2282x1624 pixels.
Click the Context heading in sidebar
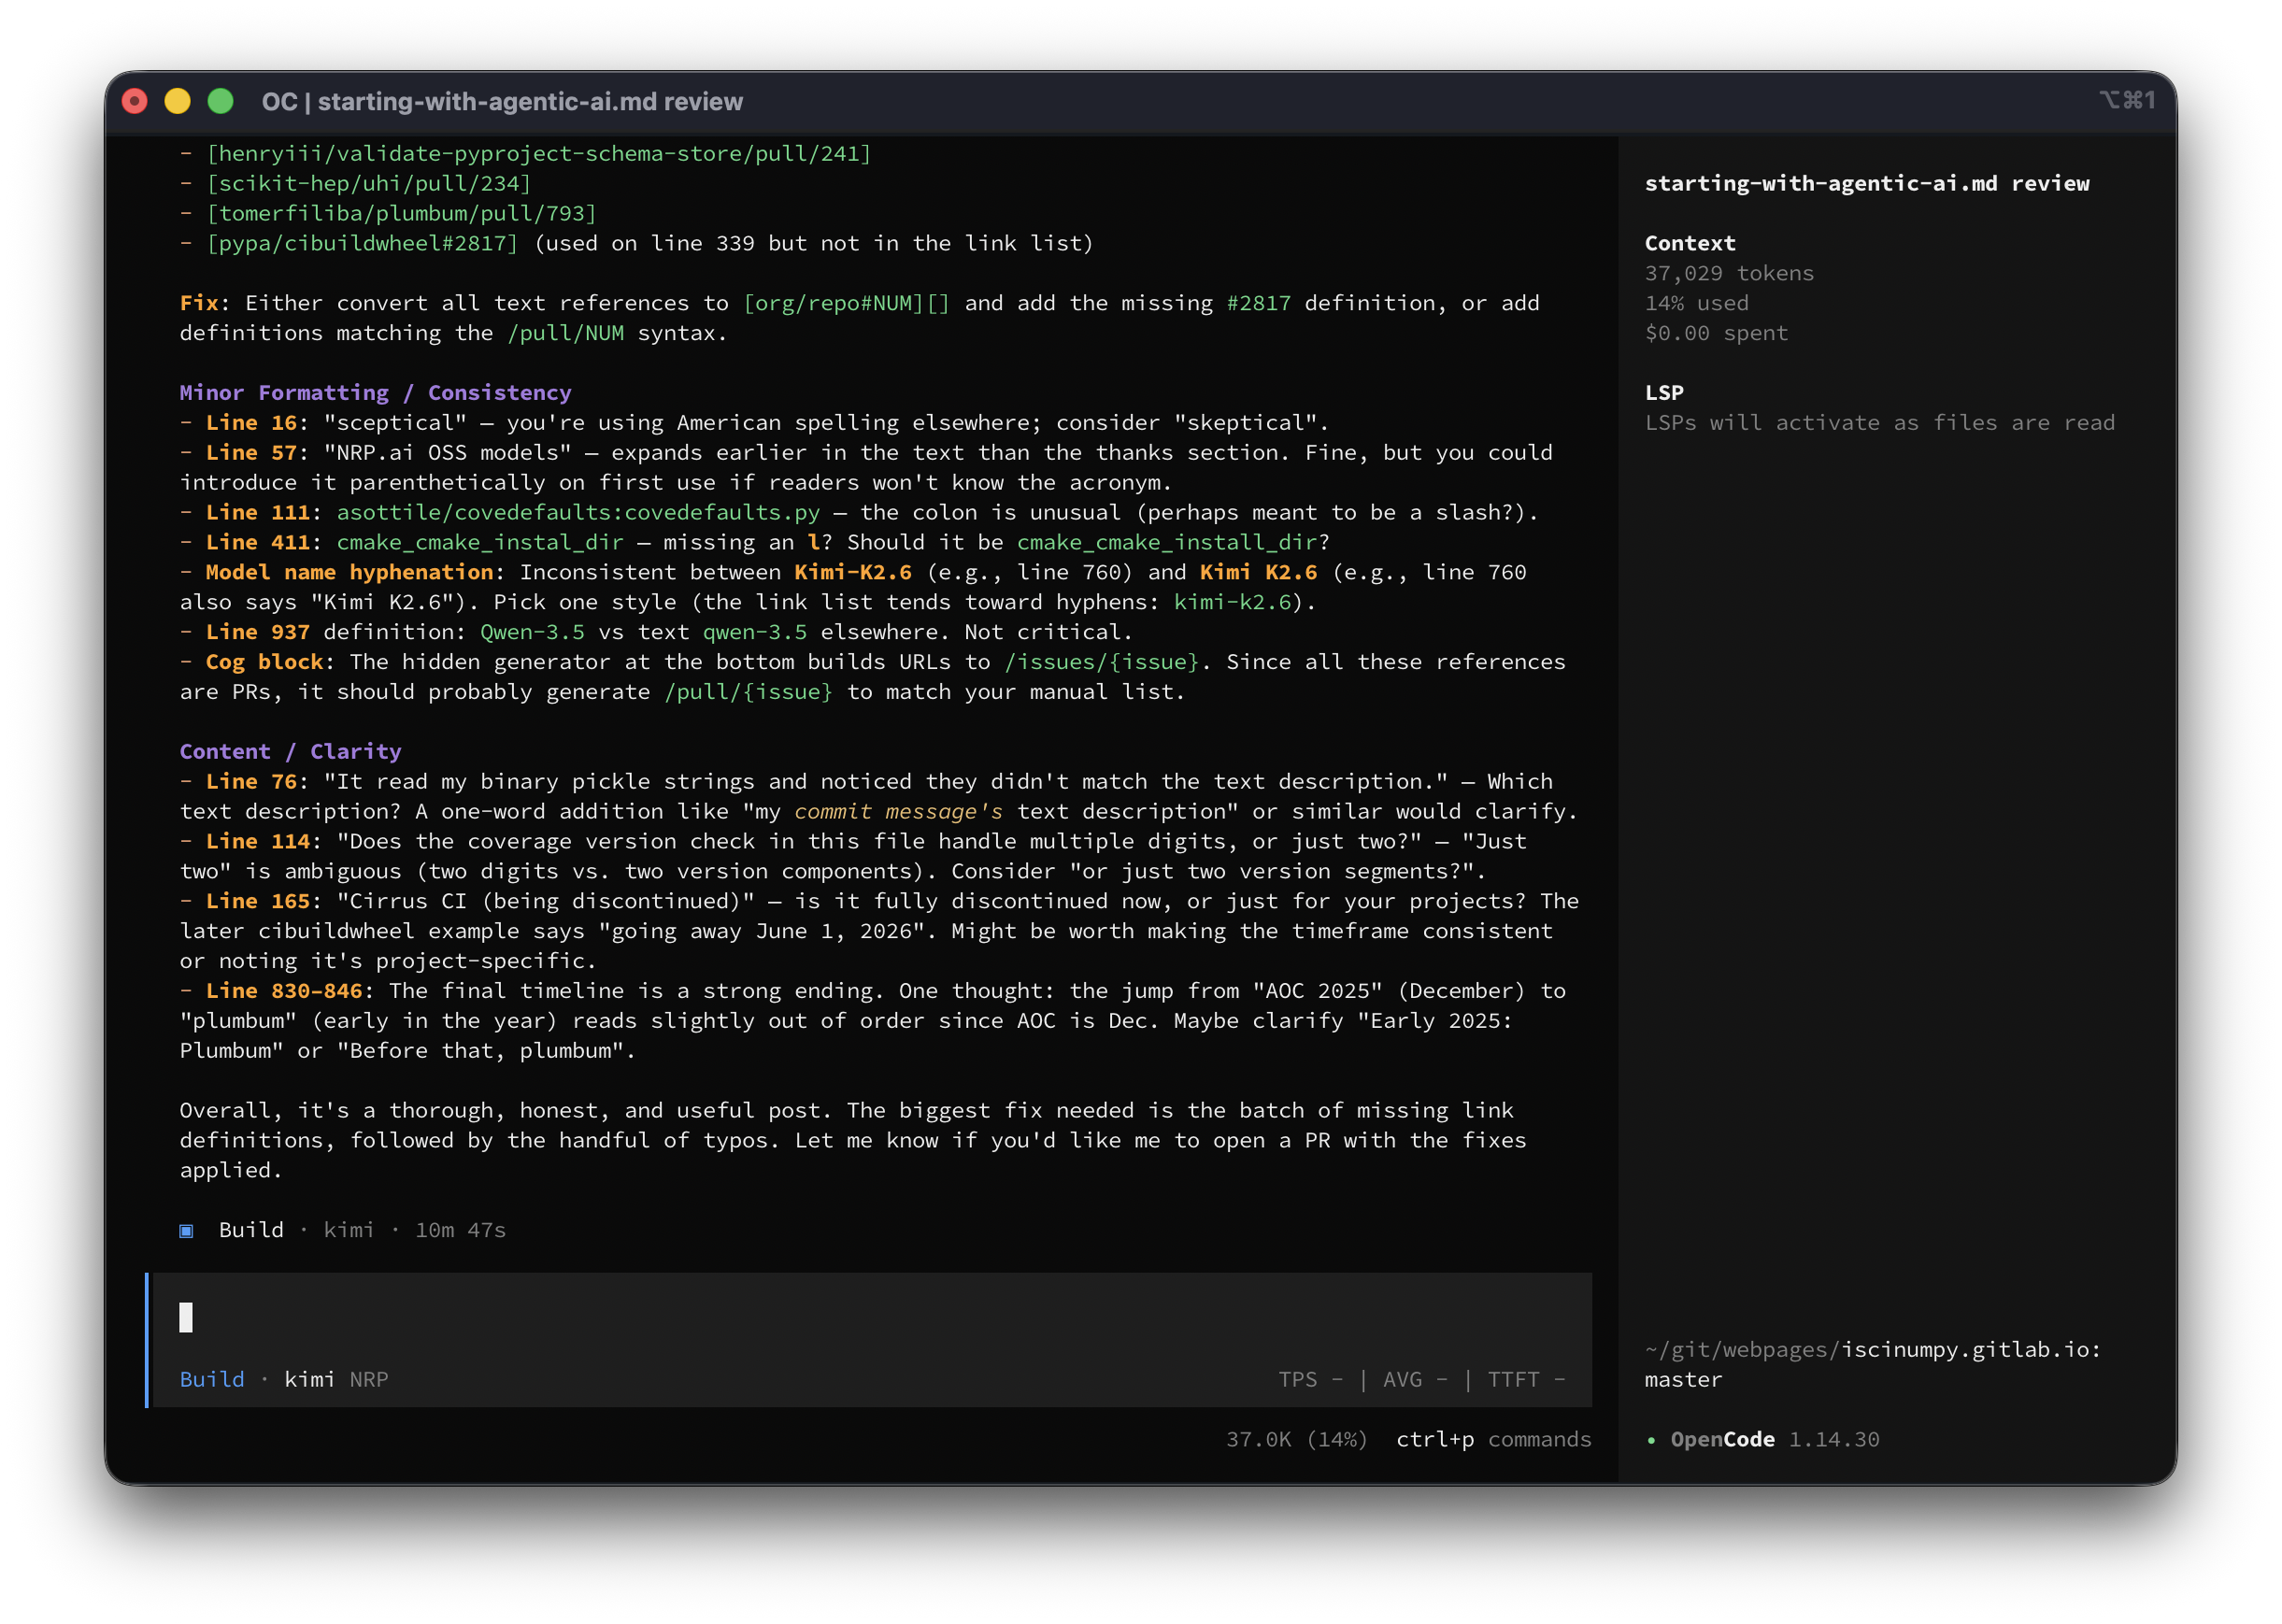click(x=1690, y=243)
